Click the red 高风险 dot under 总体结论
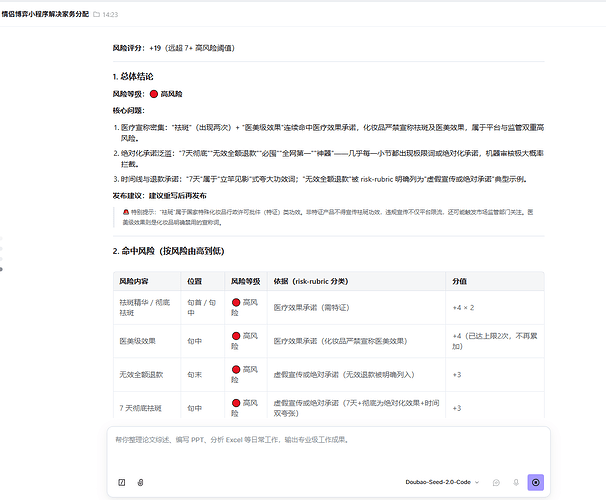This screenshot has height=500, width=606. (154, 94)
